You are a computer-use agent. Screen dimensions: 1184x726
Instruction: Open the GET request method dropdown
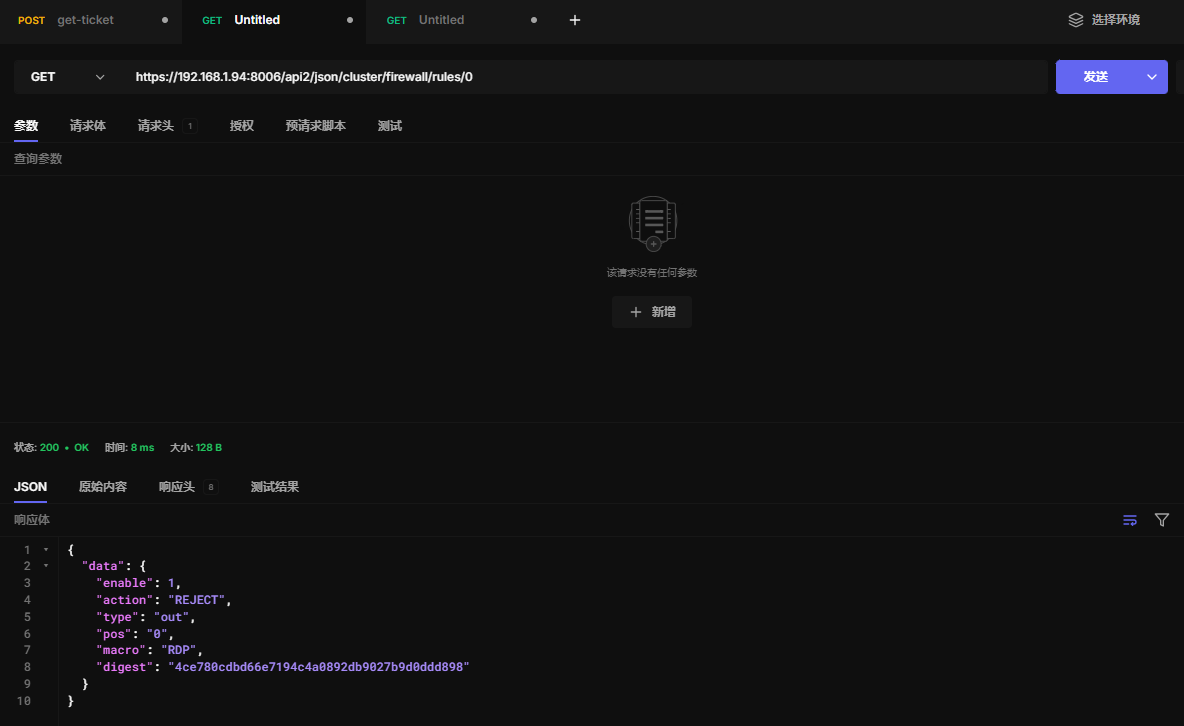pyautogui.click(x=68, y=77)
